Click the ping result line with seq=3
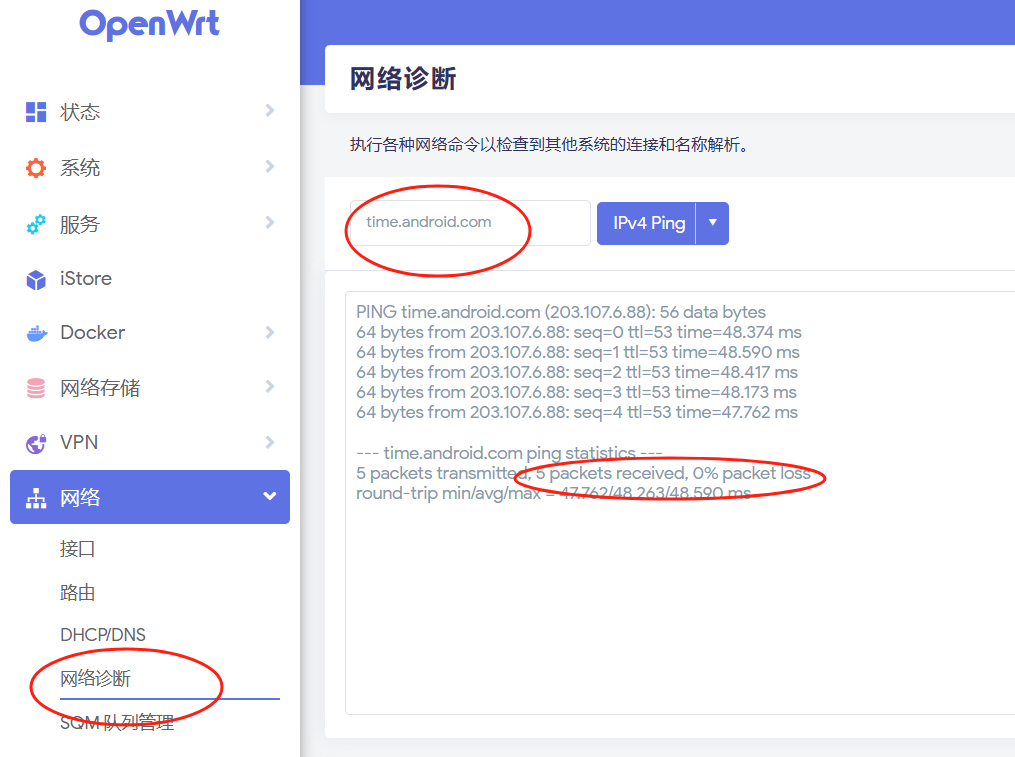Viewport: 1015px width, 757px height. pos(576,392)
